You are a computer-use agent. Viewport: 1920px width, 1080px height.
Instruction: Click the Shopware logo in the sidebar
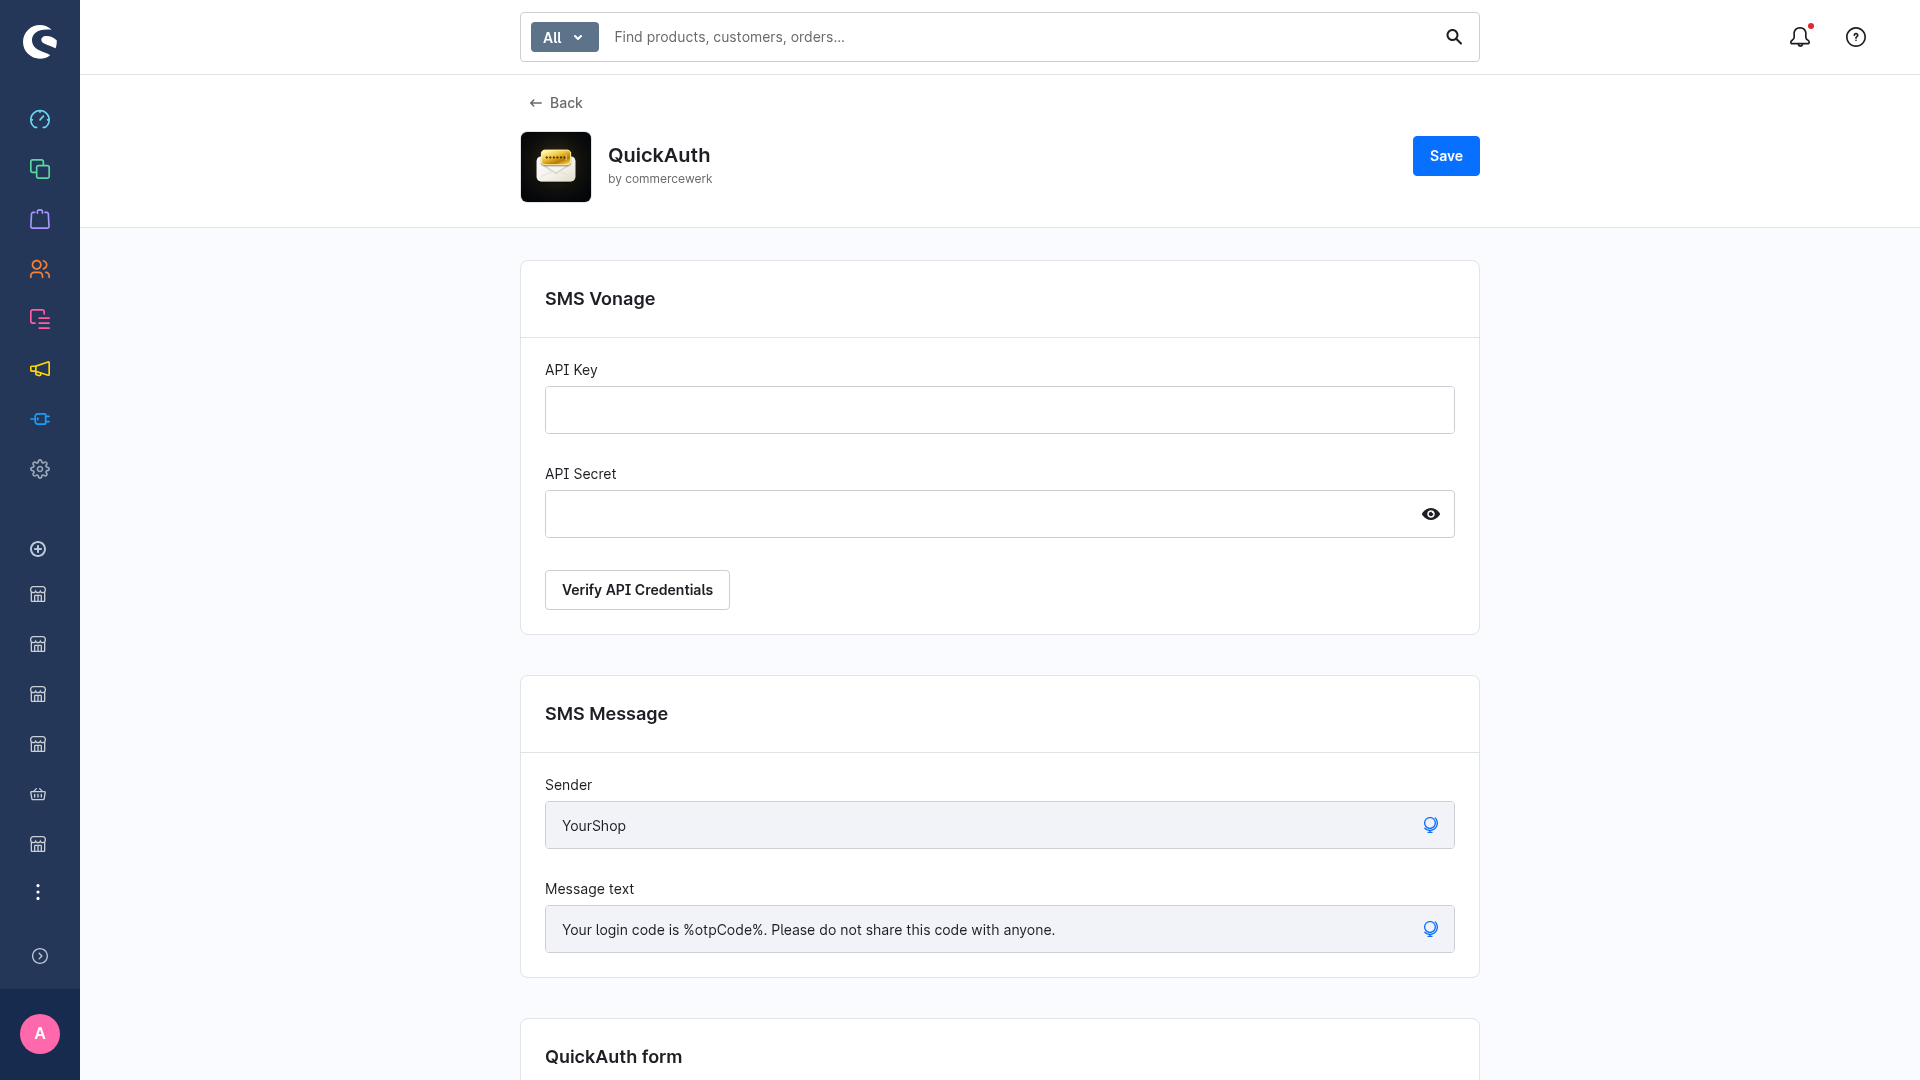[40, 42]
